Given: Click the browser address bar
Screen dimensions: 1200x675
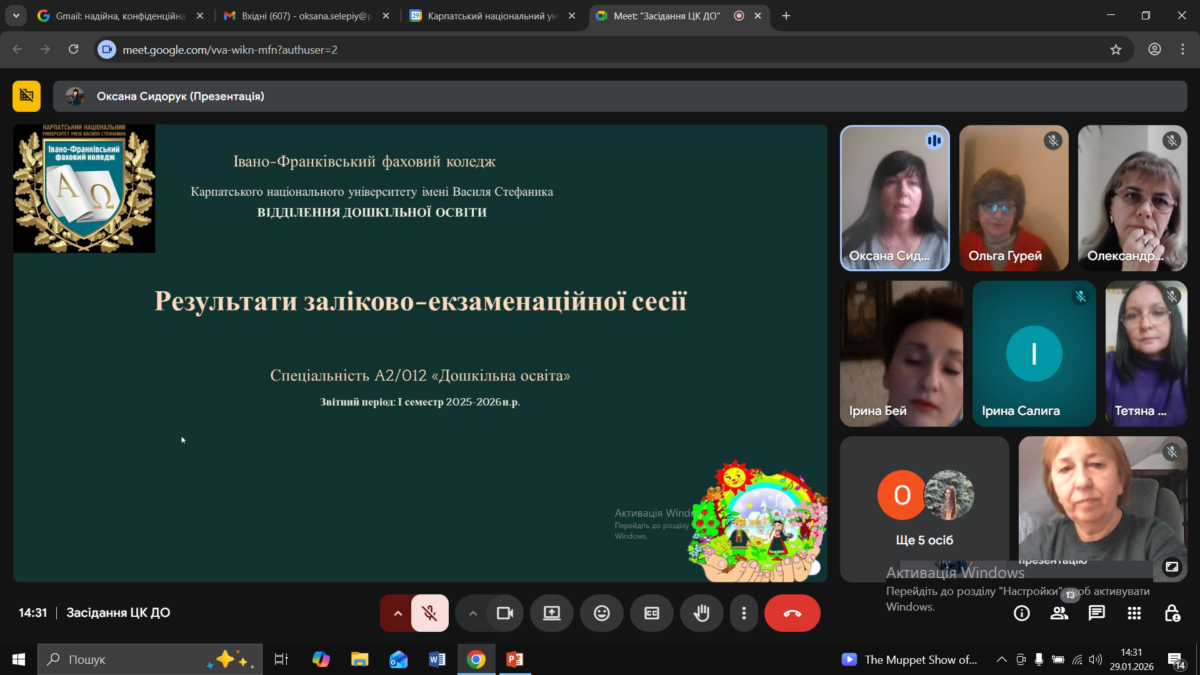Looking at the screenshot, I should point(600,49).
